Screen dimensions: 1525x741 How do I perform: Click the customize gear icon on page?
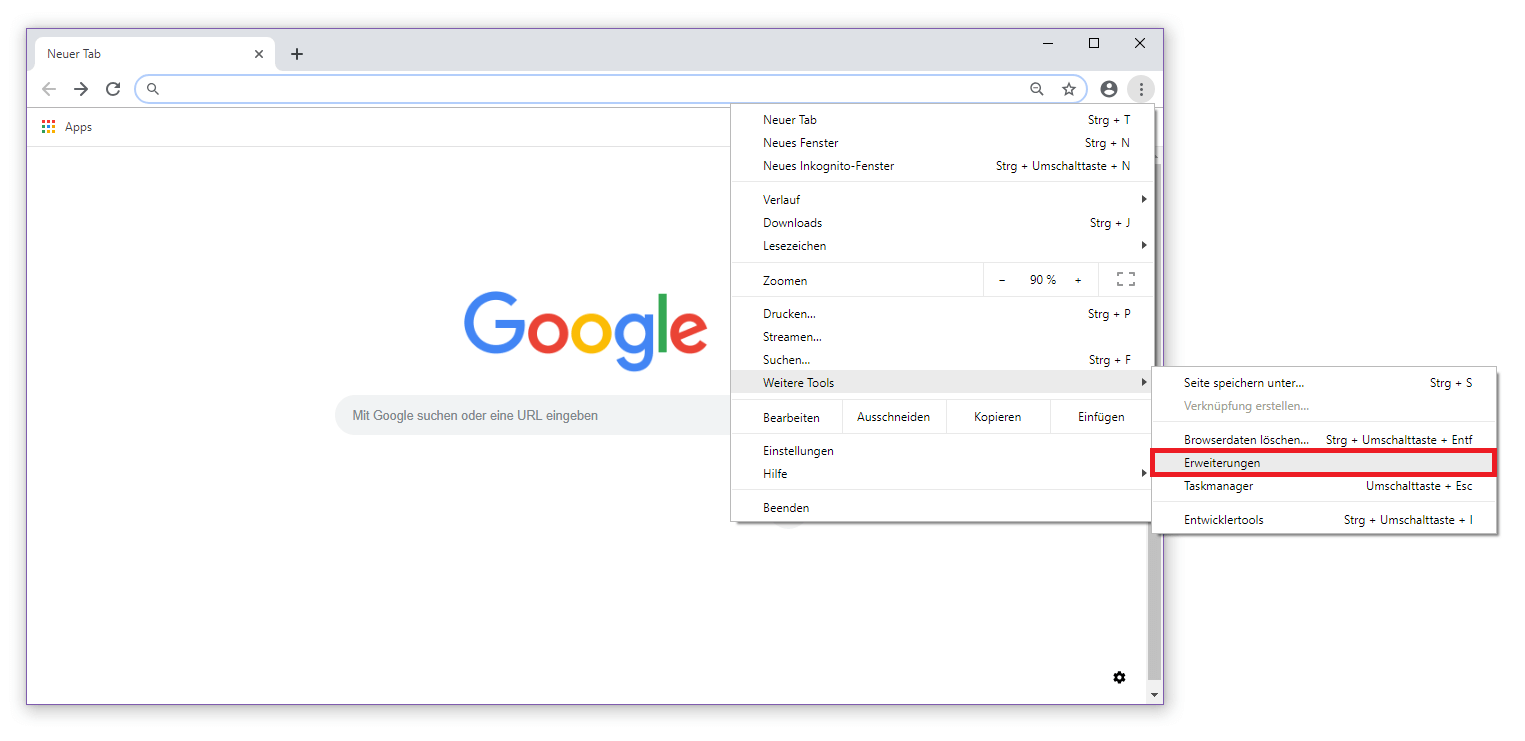tap(1119, 677)
